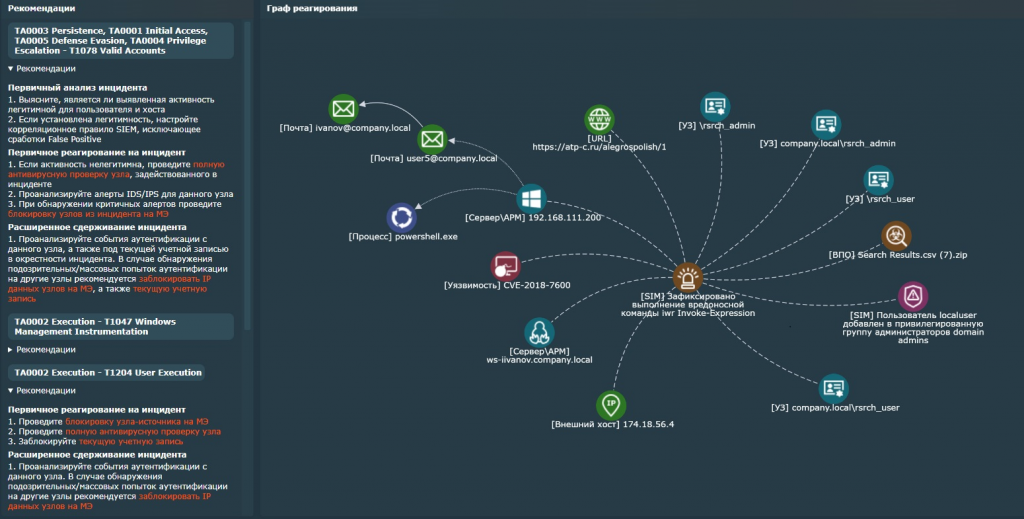Click the блокировку узлов из инцидента link

(x=88, y=214)
